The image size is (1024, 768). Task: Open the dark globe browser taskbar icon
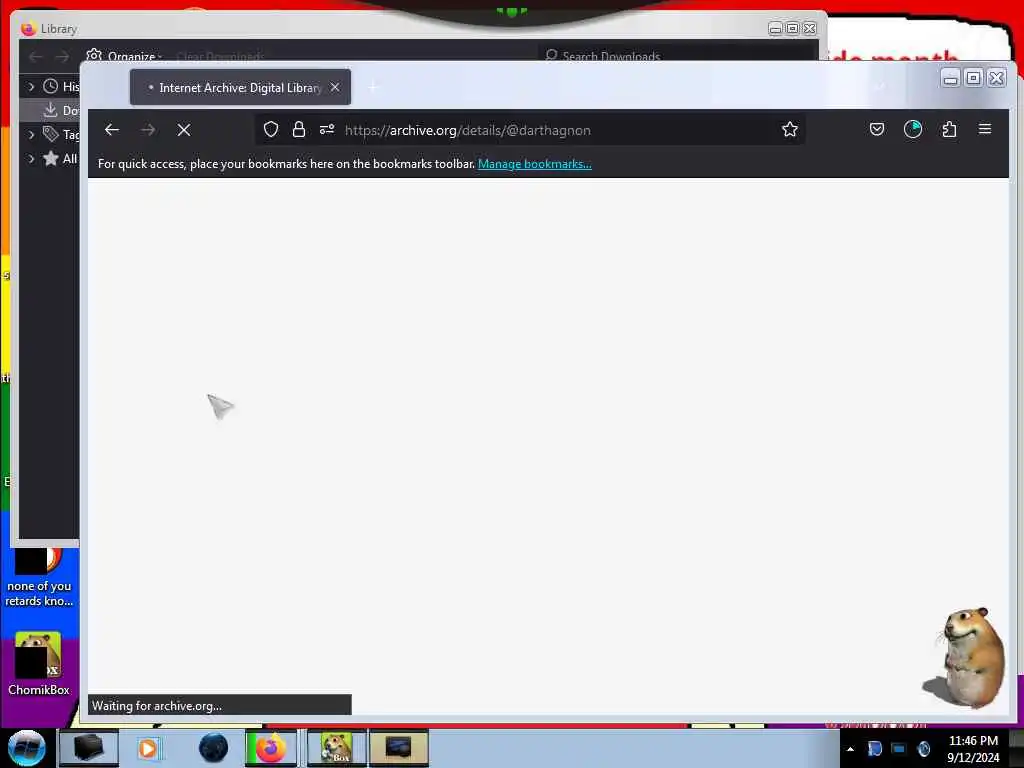(213, 748)
